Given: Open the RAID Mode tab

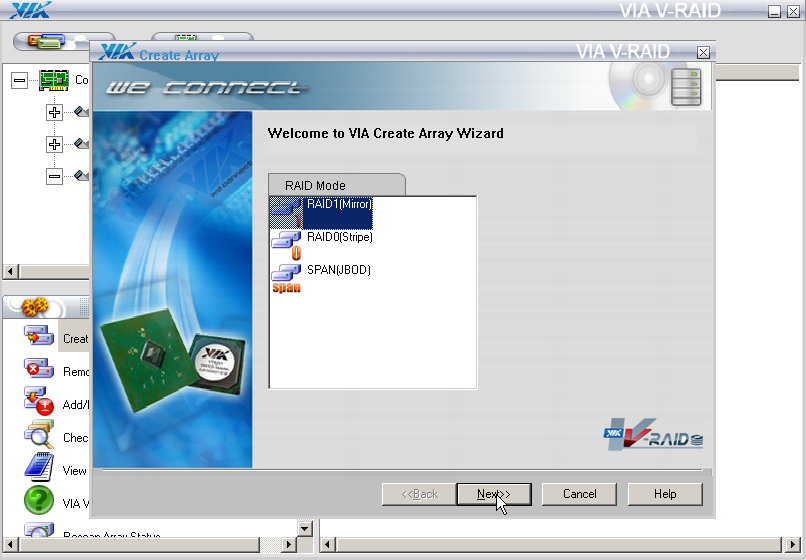Looking at the screenshot, I should click(x=337, y=185).
